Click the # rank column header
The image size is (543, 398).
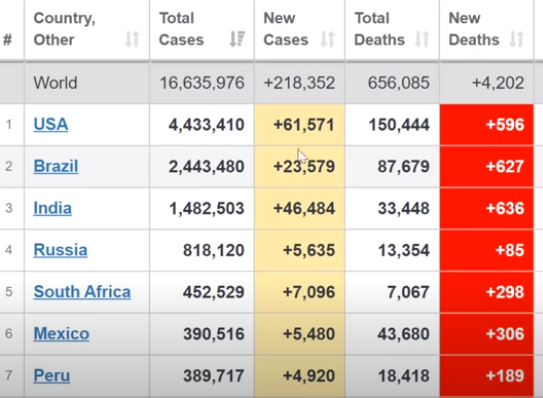point(8,39)
